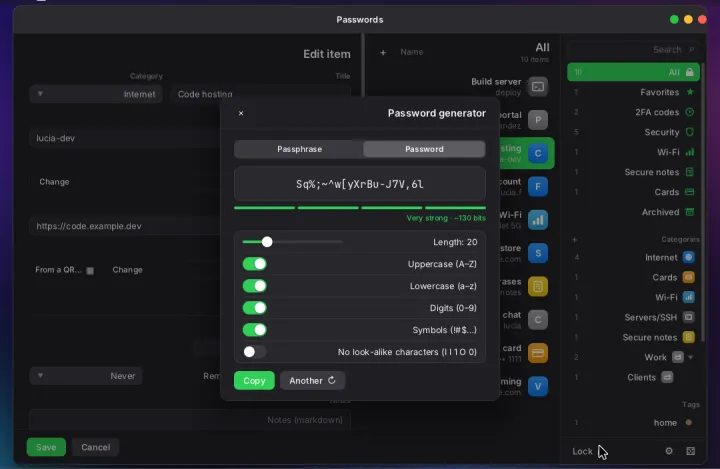Viewport: 720px width, 469px height.
Task: Edit the lucia-dev username field
Action: pyautogui.click(x=126, y=138)
